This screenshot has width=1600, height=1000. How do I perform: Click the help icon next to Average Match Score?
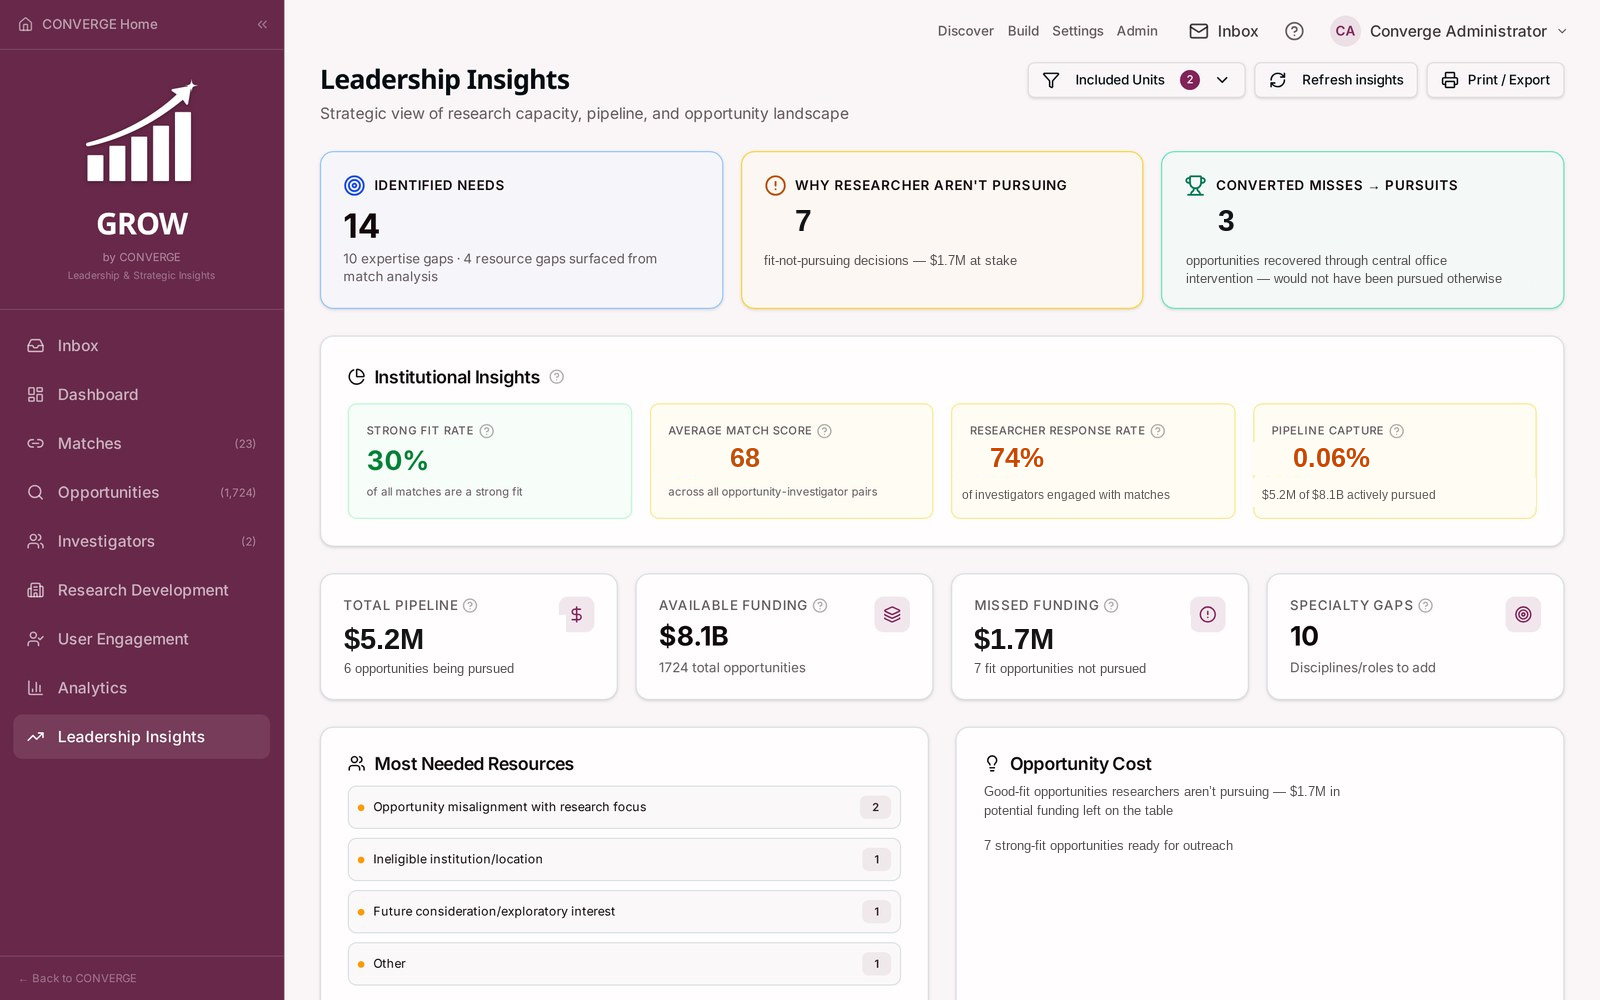tap(825, 431)
